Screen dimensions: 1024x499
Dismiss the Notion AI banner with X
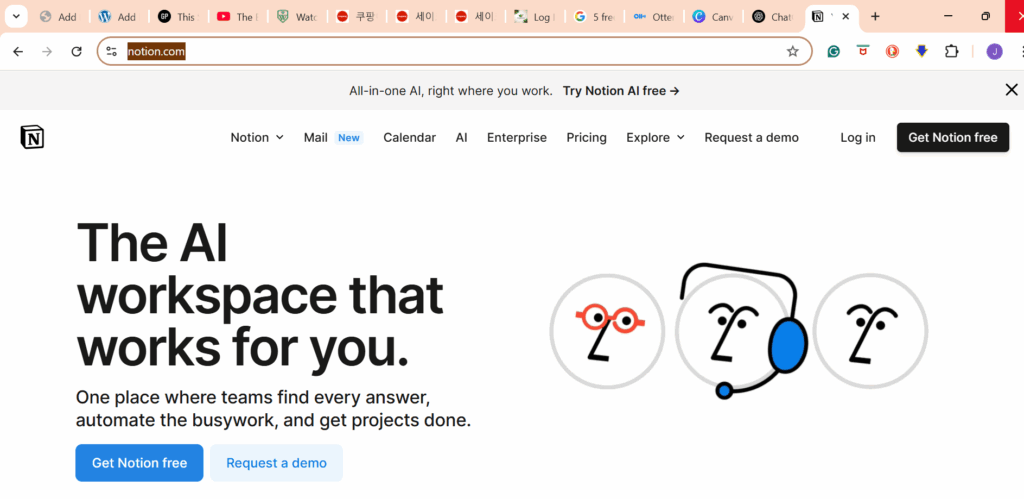(1012, 90)
